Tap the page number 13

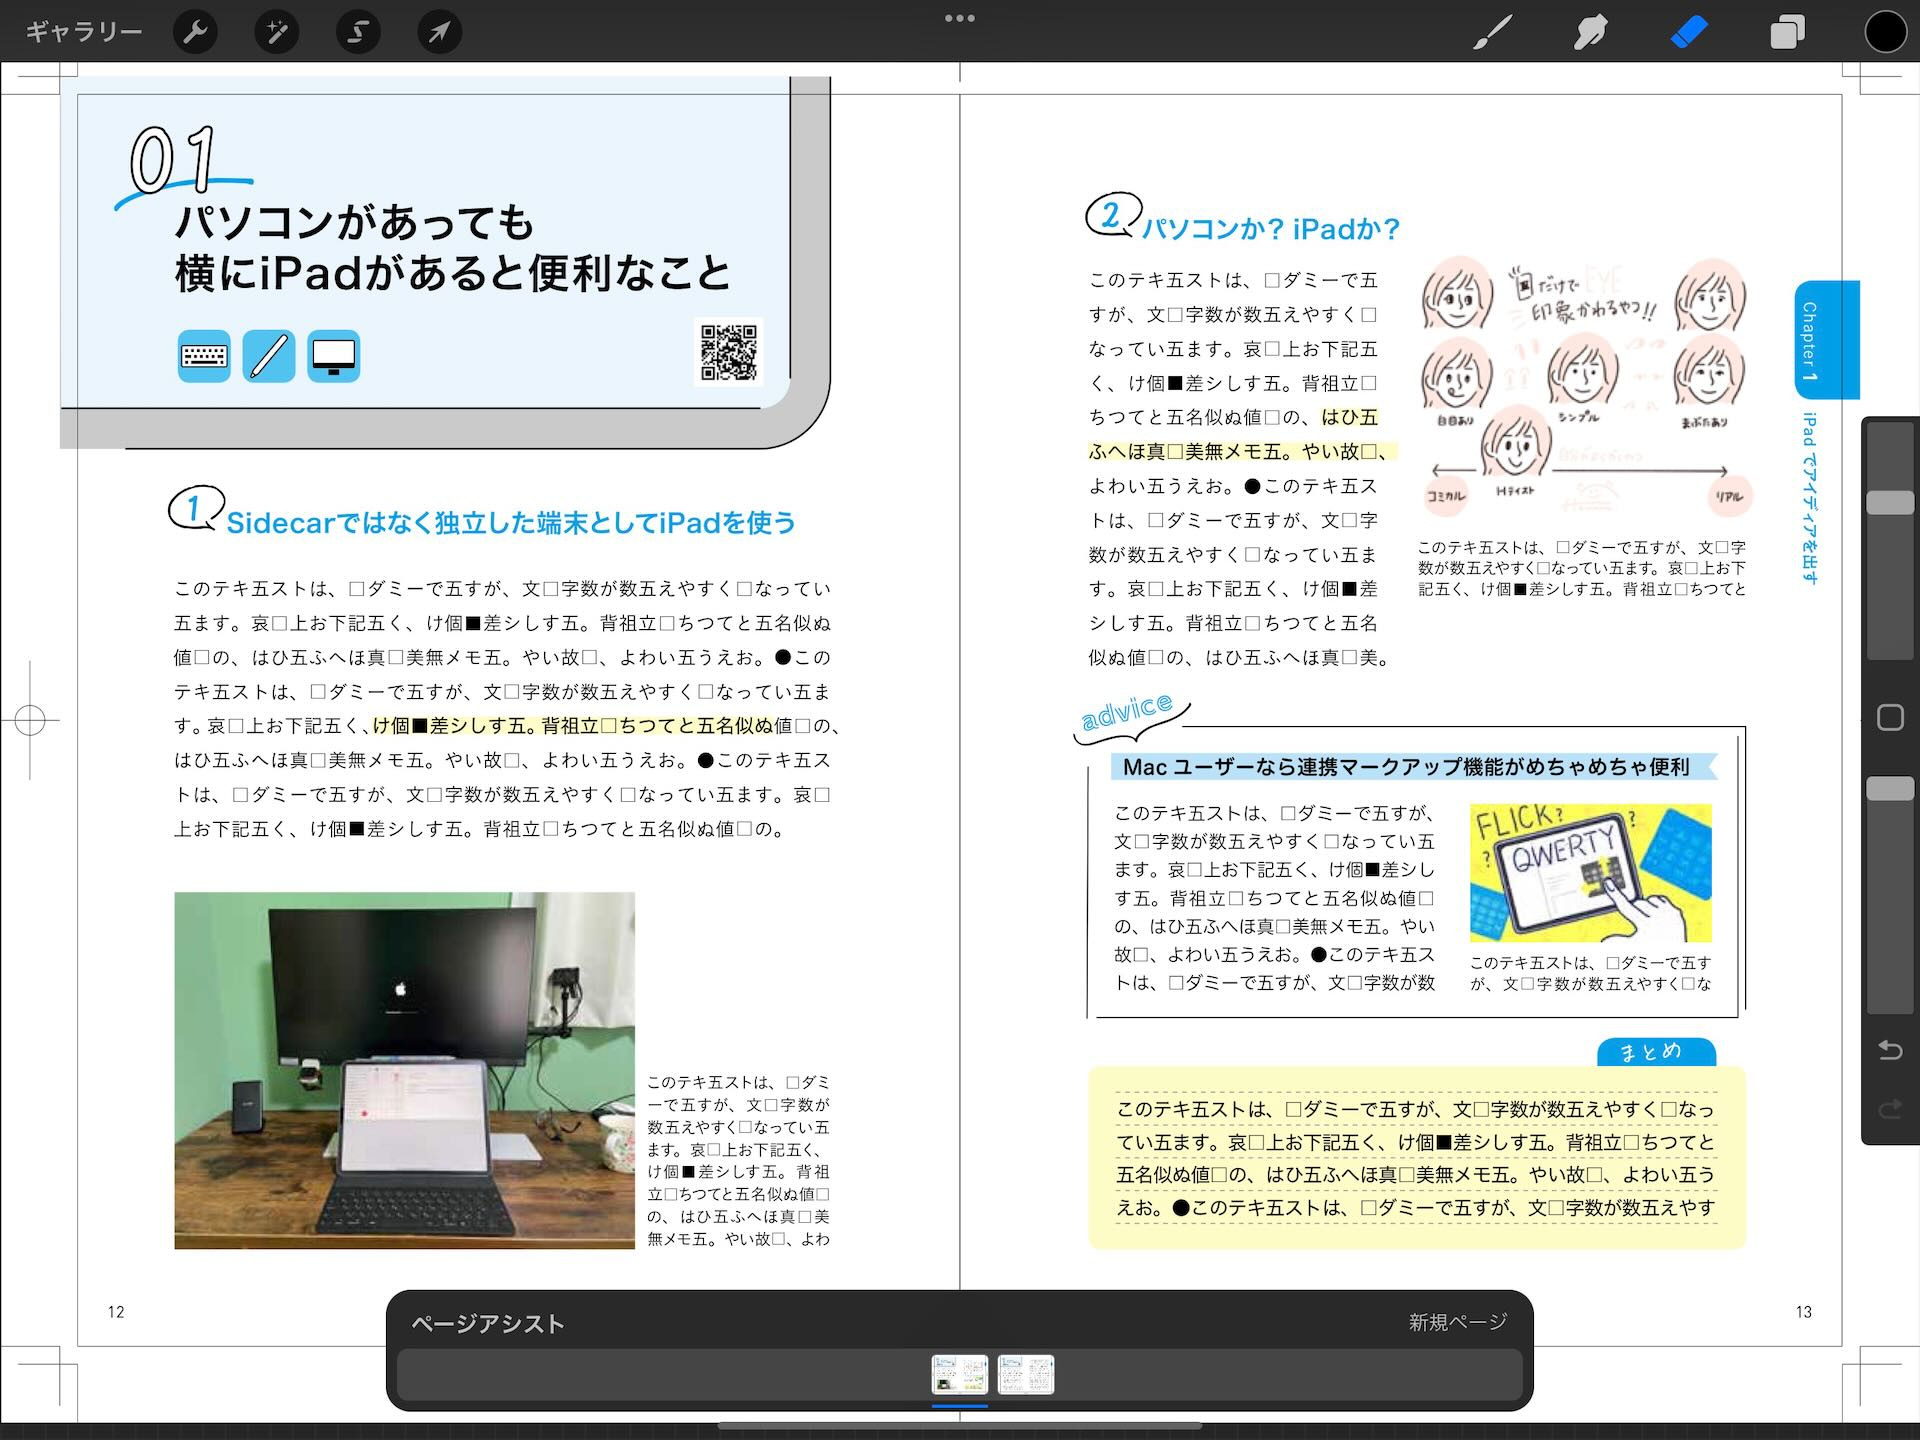coord(1804,1312)
